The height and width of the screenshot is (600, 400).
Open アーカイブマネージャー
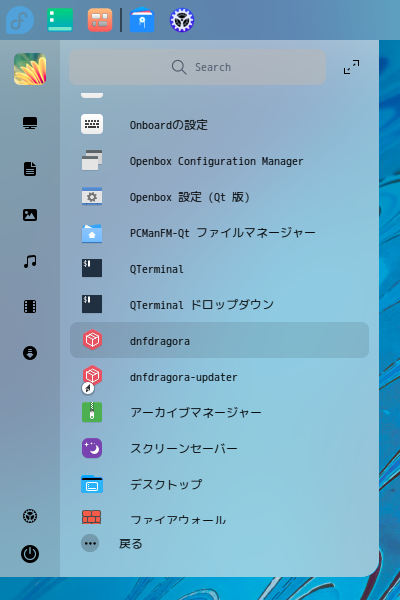click(x=219, y=412)
